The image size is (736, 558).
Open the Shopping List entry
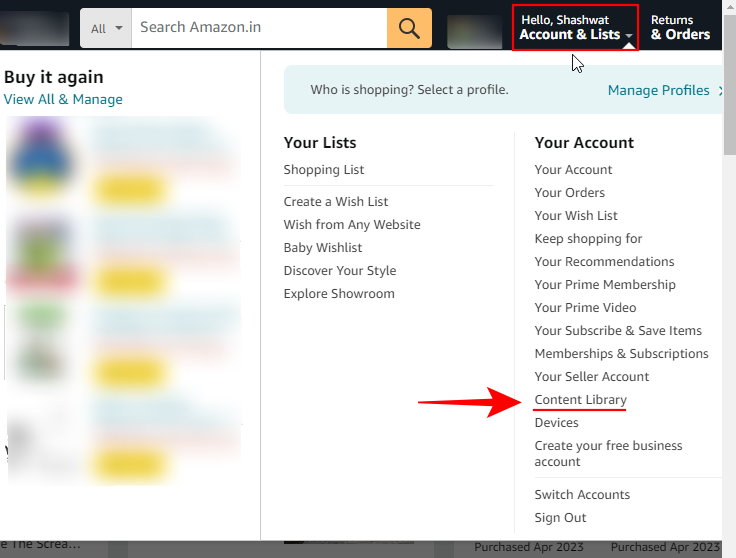pos(323,169)
